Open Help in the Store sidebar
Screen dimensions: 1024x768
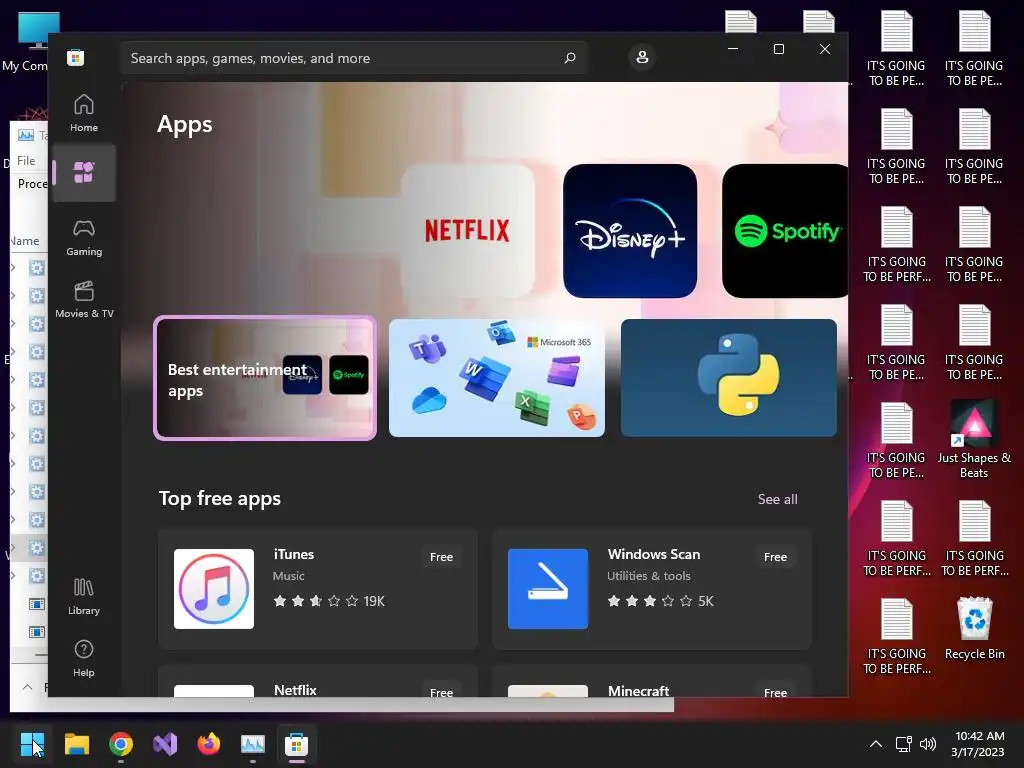pyautogui.click(x=84, y=658)
